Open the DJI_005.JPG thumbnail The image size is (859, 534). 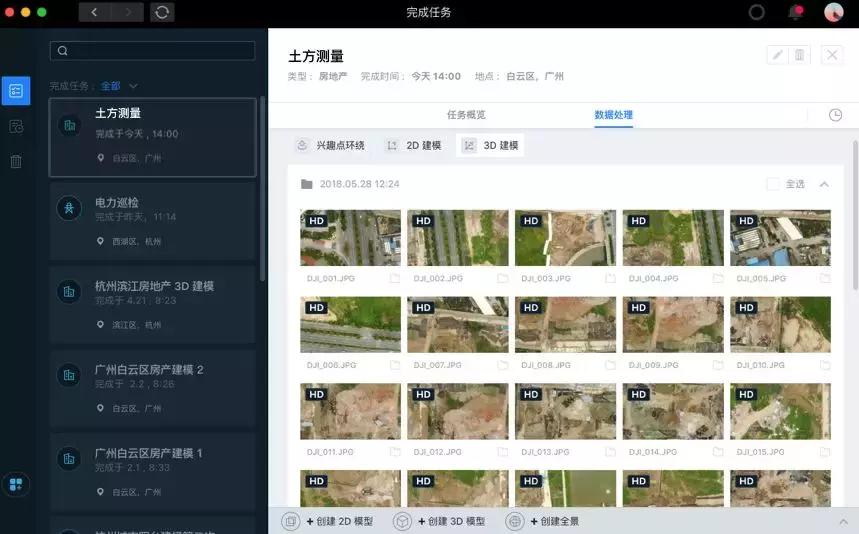[x=780, y=238]
